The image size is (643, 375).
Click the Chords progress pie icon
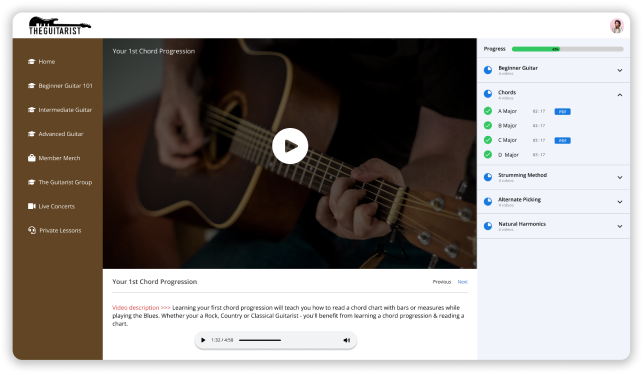pos(488,94)
